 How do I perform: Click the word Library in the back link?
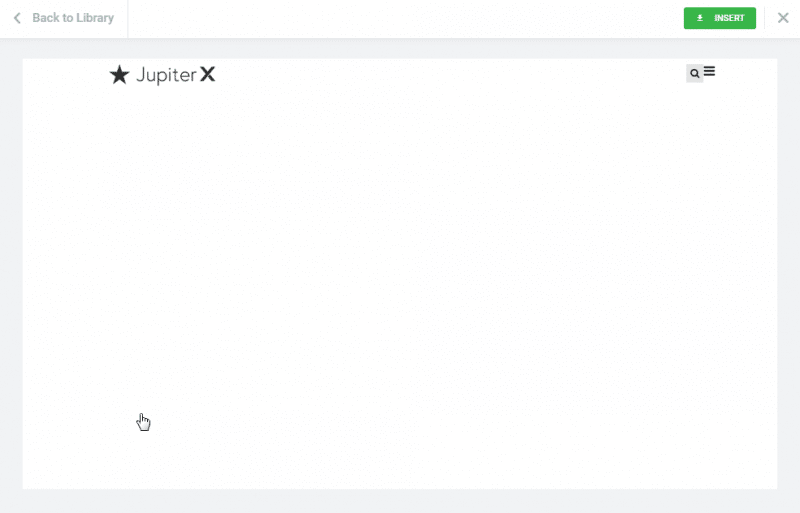95,18
